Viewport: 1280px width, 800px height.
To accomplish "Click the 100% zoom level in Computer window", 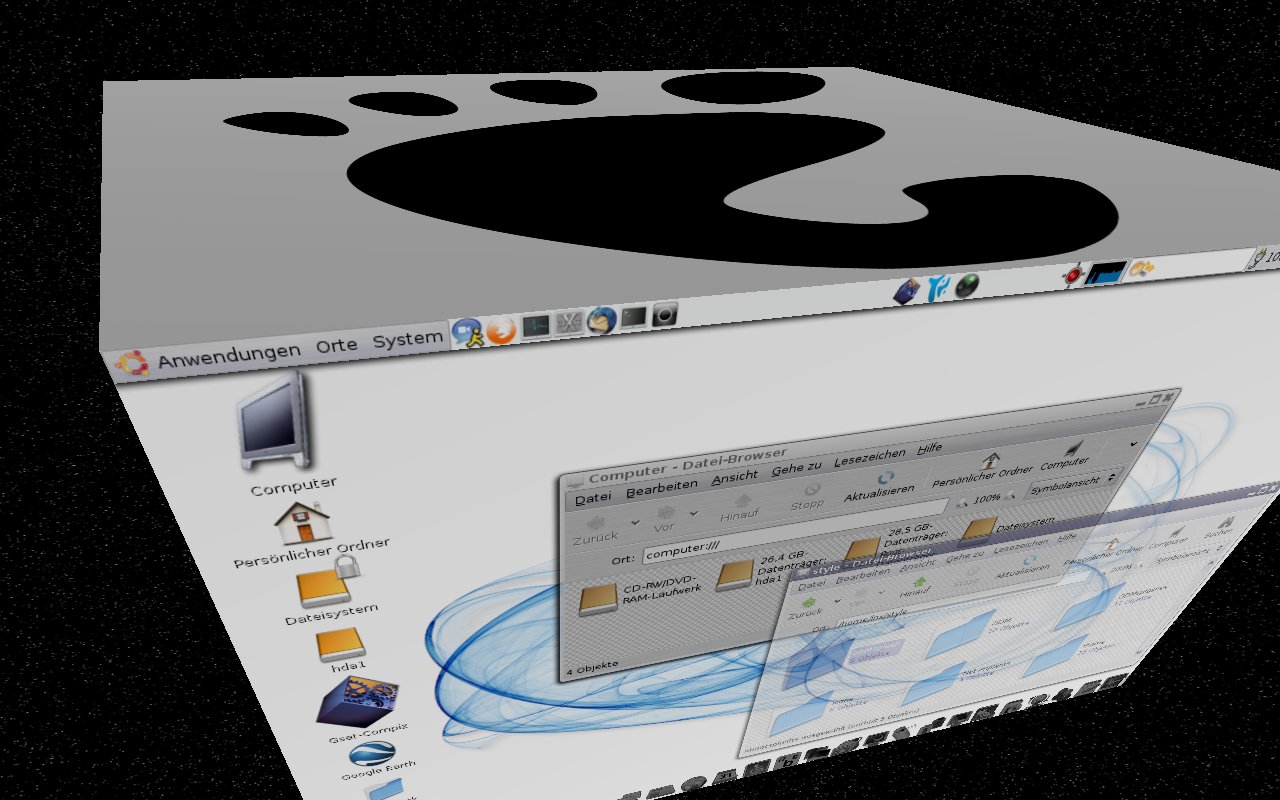I will click(x=987, y=498).
